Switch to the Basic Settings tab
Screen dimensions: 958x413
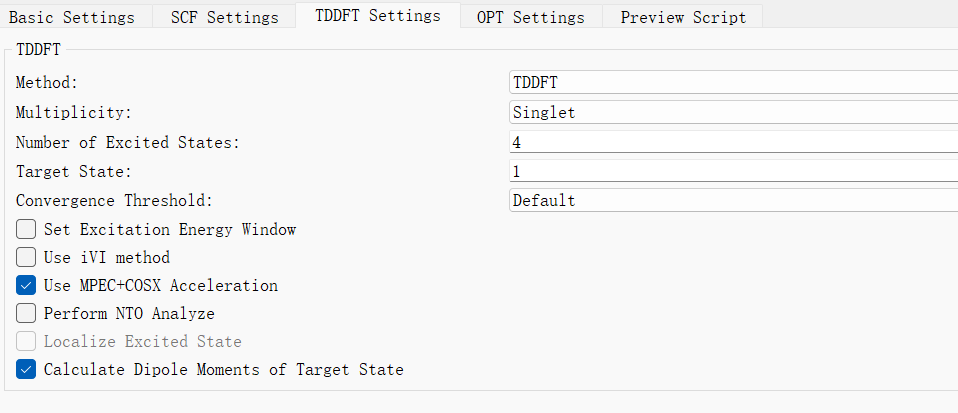pyautogui.click(x=72, y=17)
